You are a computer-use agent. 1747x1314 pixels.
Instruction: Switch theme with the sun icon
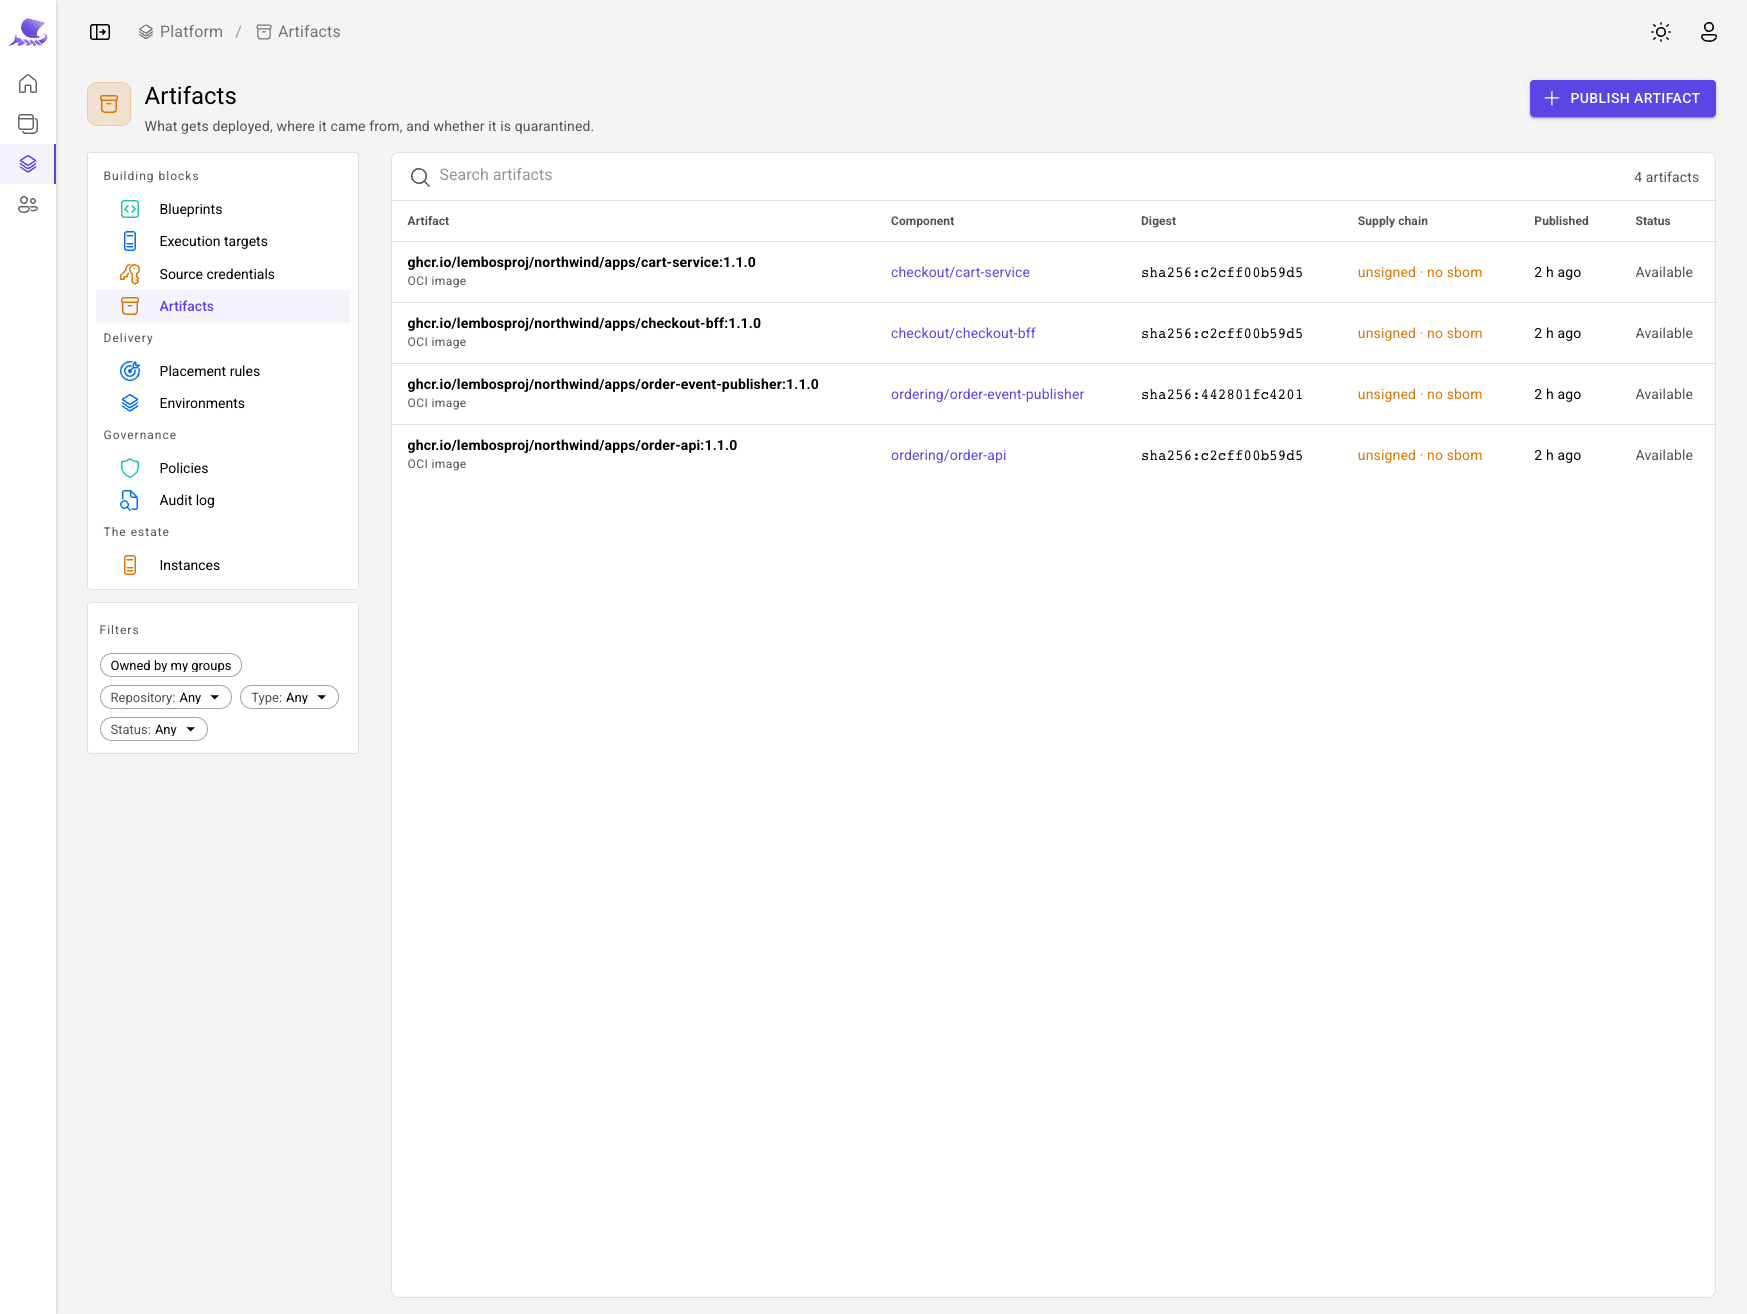coord(1661,32)
